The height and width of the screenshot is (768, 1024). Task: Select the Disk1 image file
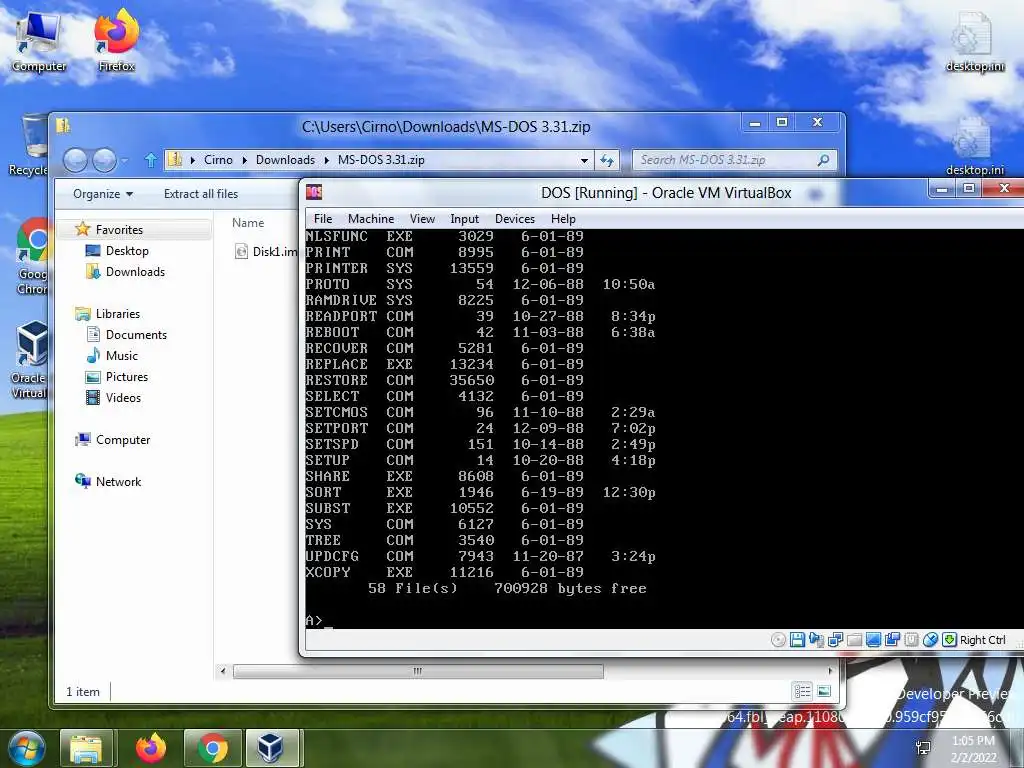[x=266, y=251]
